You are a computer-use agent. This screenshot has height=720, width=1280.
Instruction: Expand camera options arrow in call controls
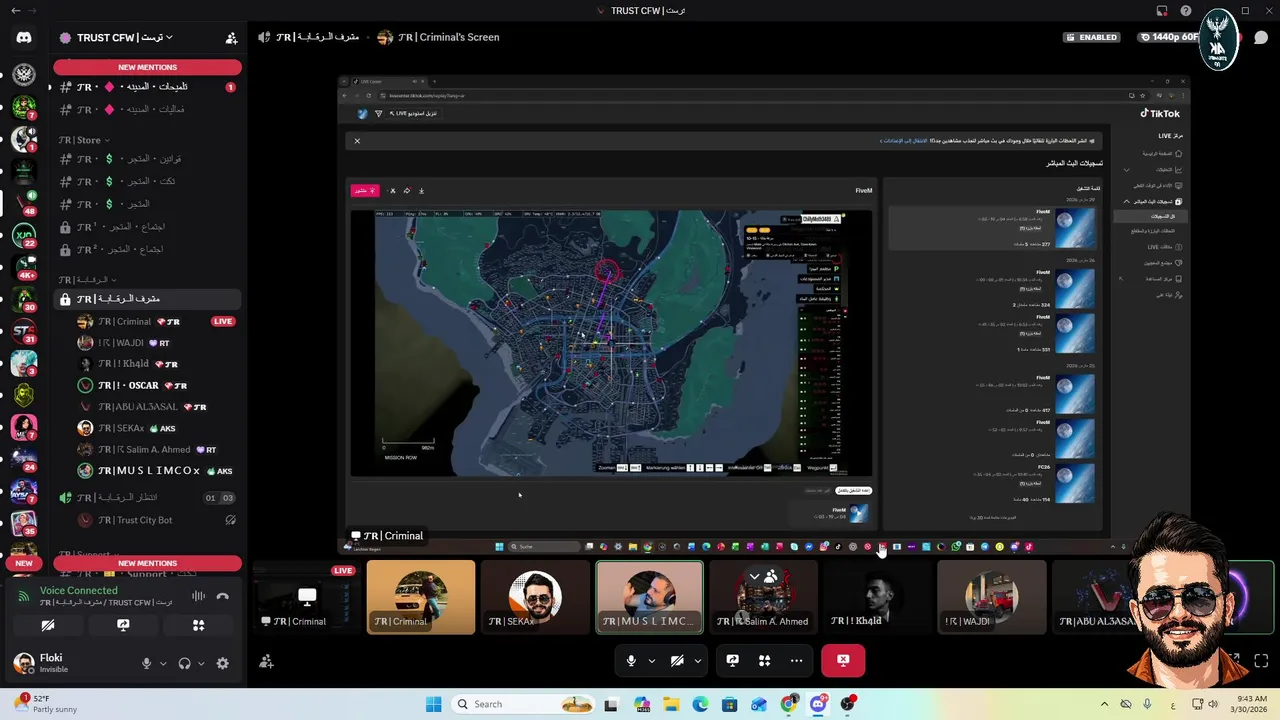[698, 660]
